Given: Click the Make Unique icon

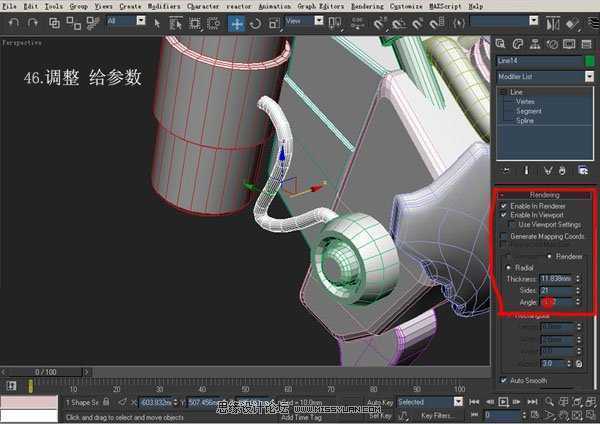Looking at the screenshot, I should (x=548, y=170).
